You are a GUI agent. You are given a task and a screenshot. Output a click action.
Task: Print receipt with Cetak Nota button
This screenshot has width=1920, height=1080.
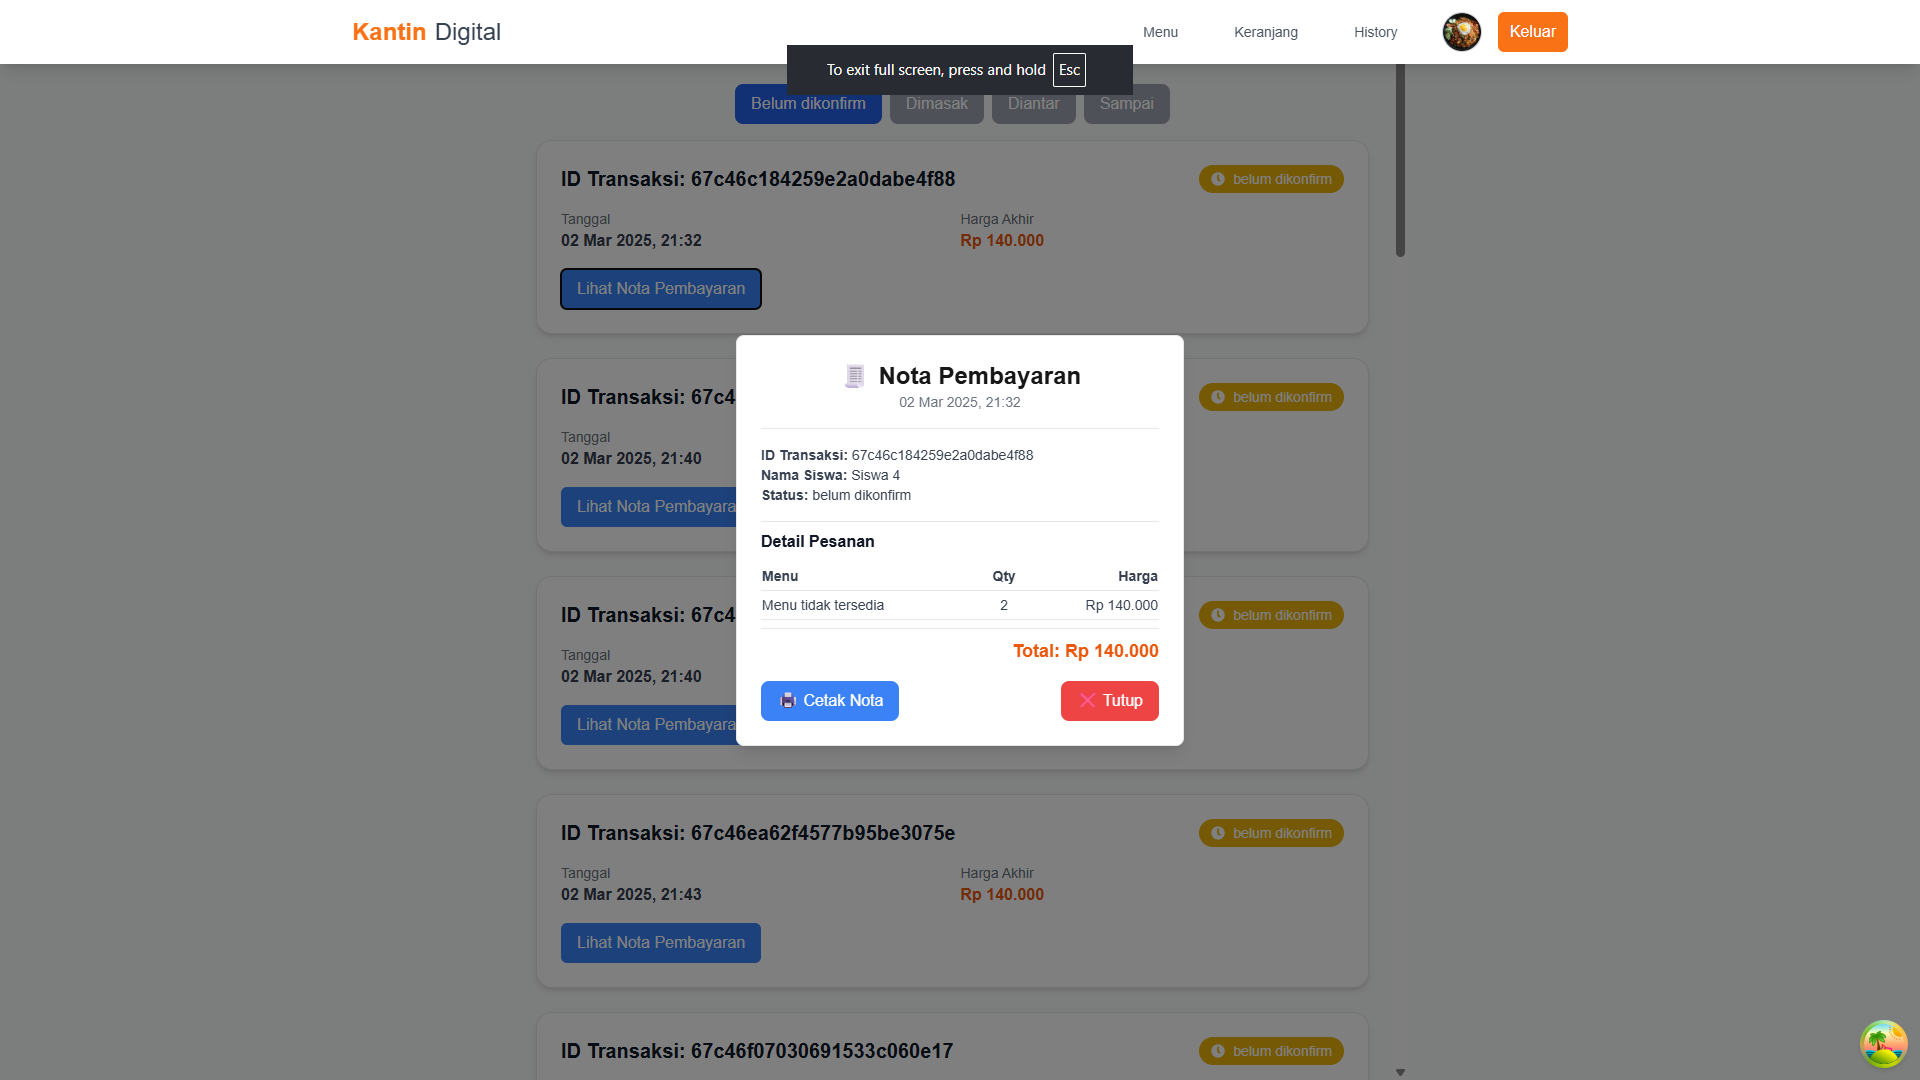point(830,701)
